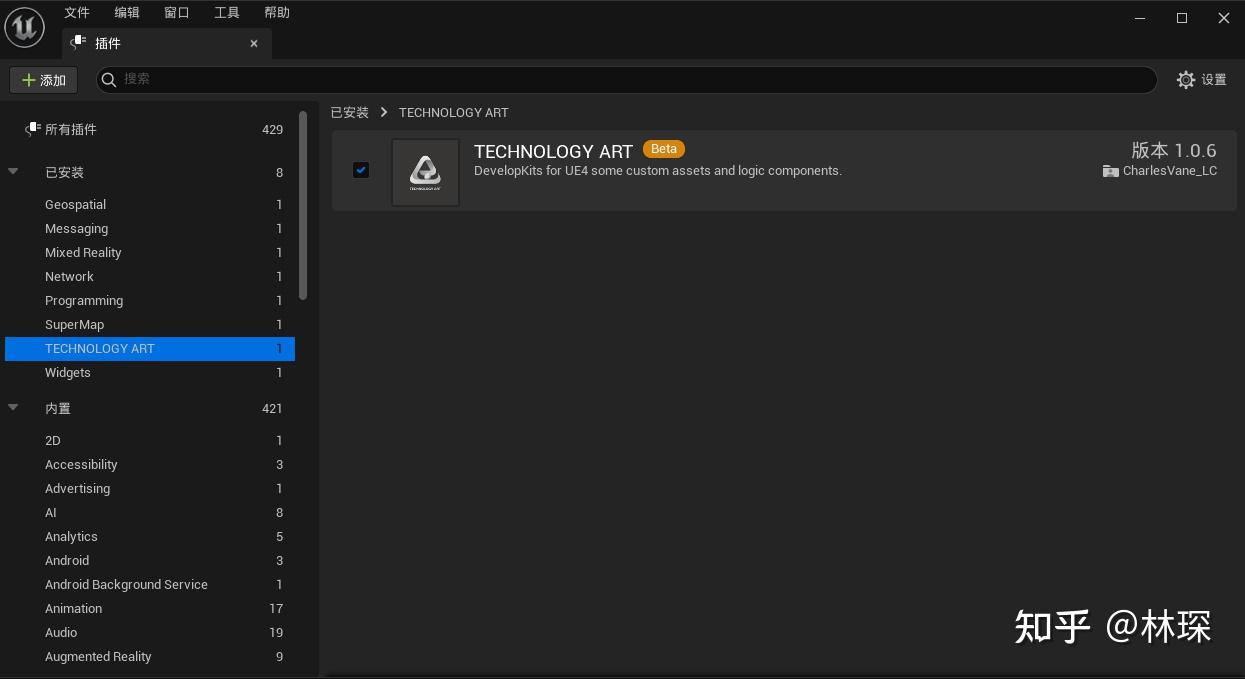Open the 编辑 menu
This screenshot has width=1245, height=679.
click(126, 12)
